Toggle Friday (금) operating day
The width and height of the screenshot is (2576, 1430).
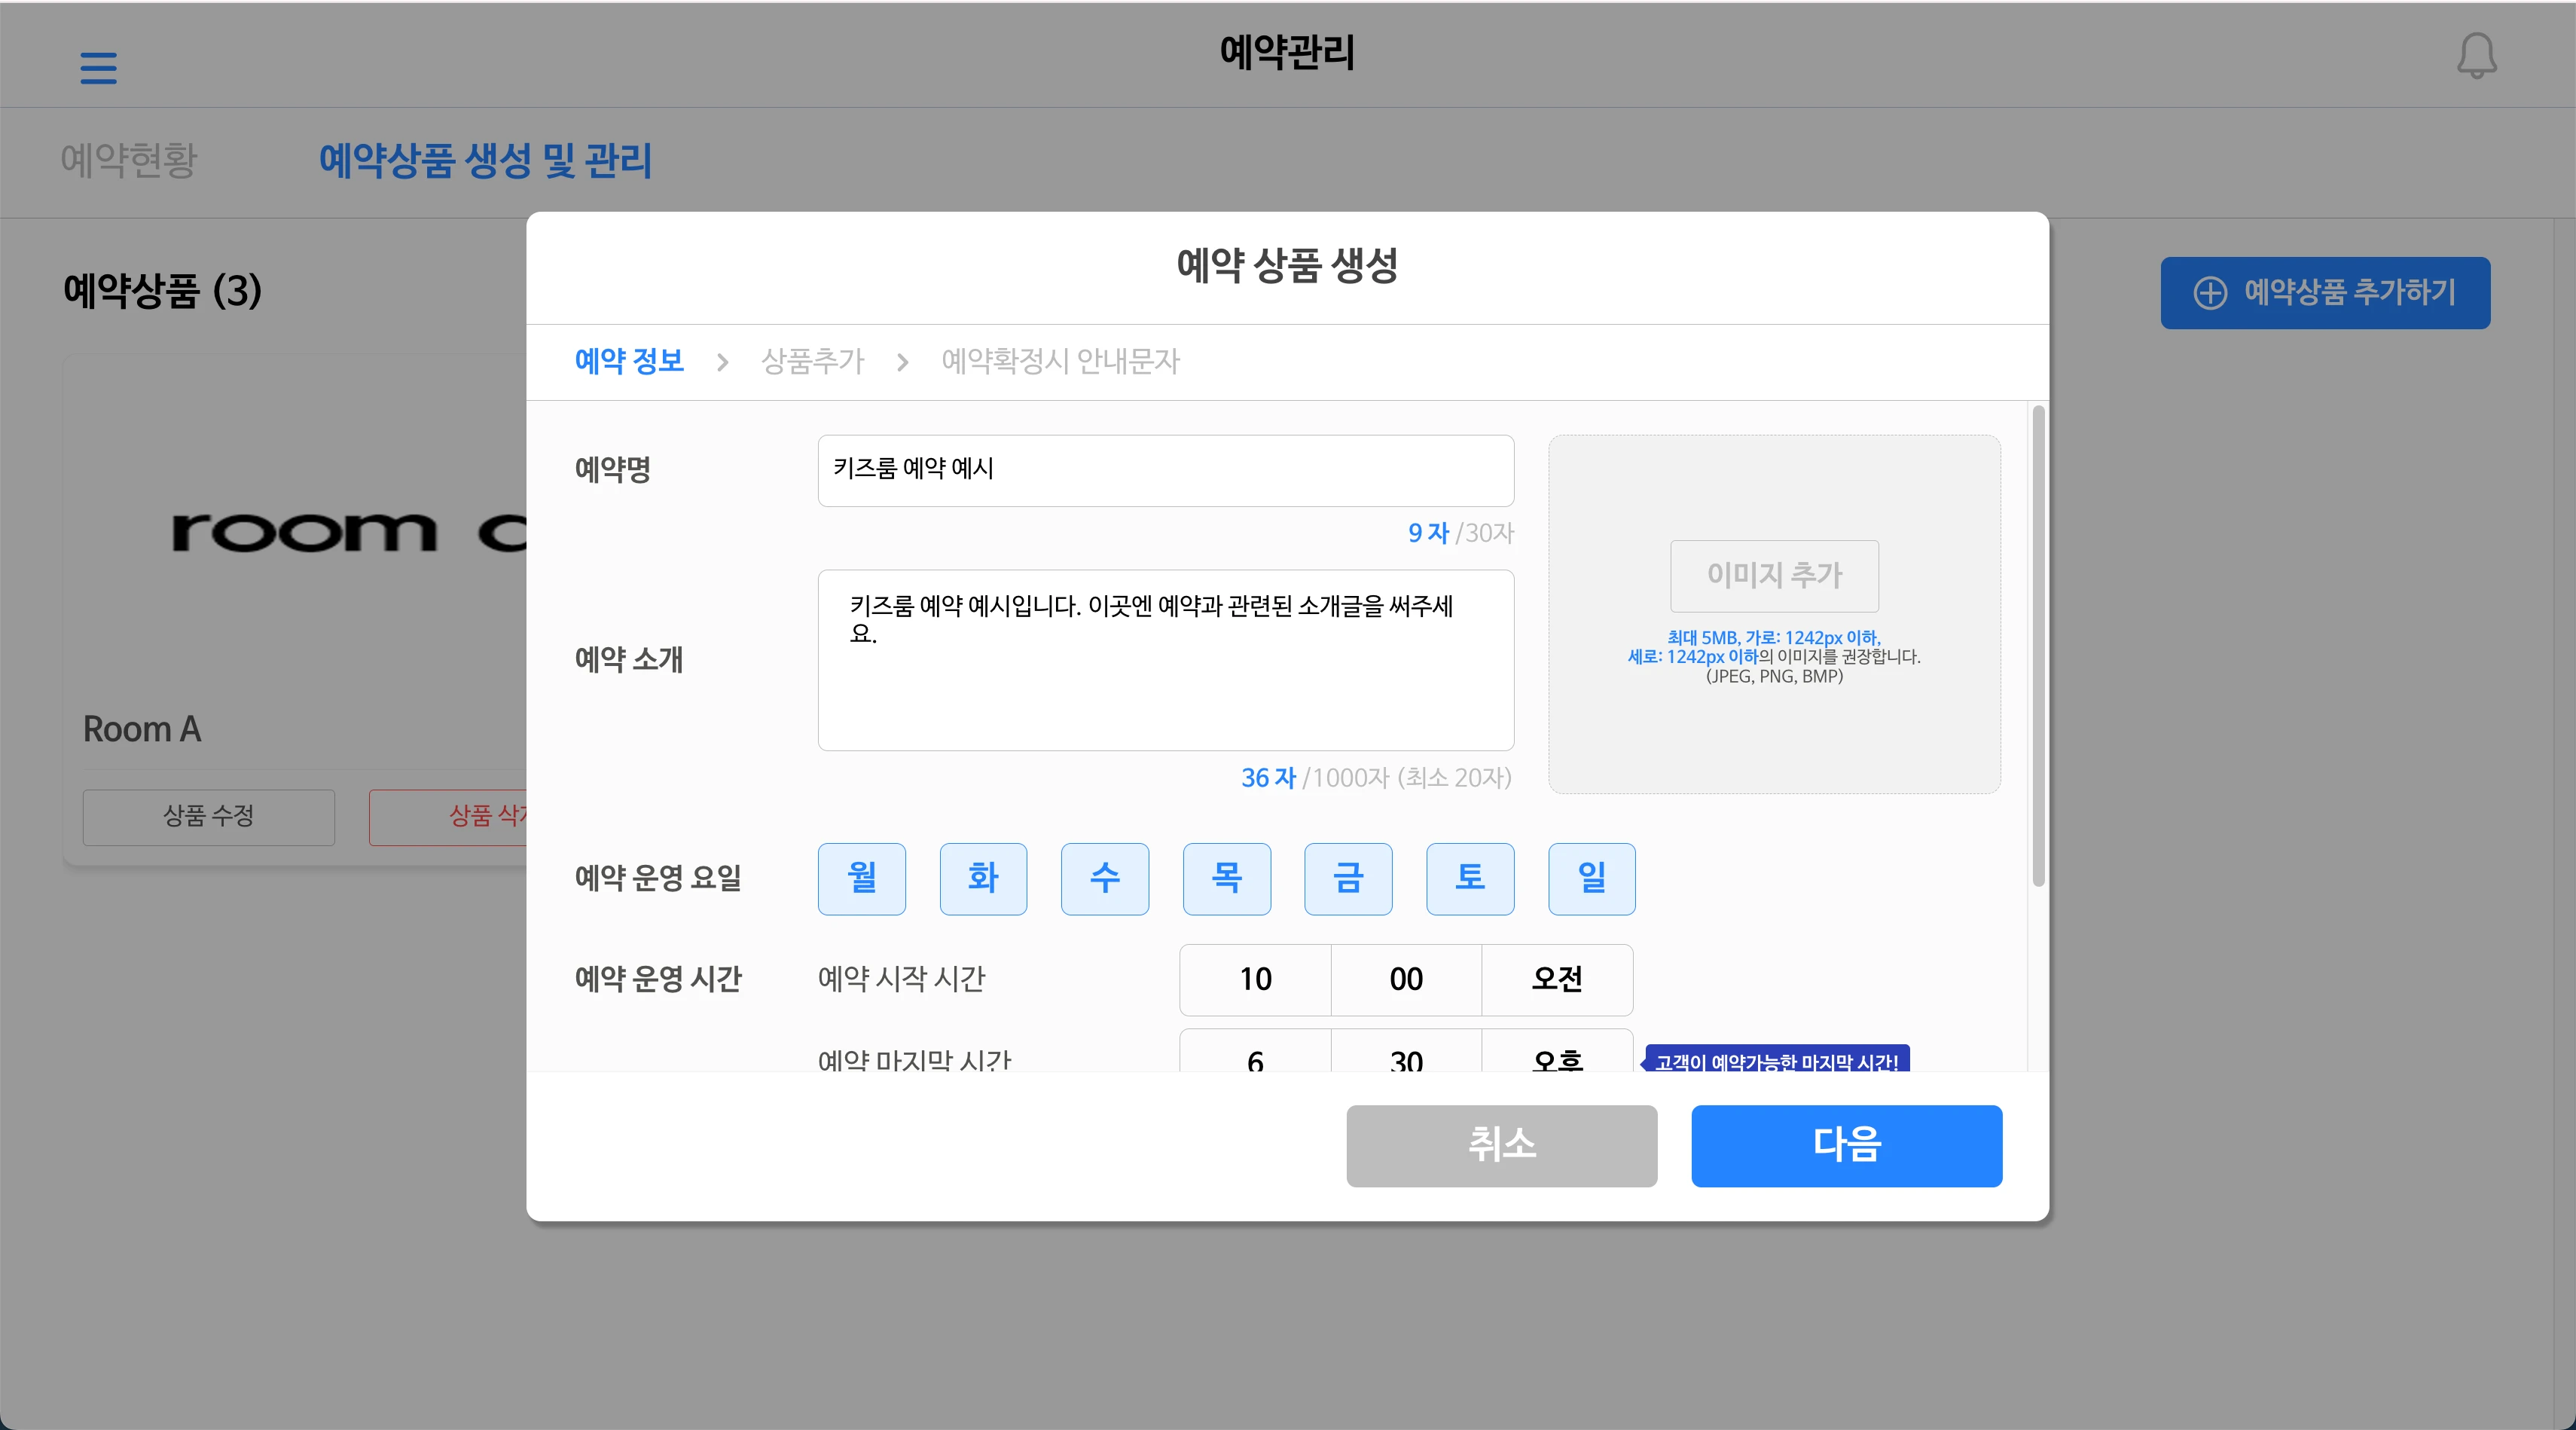pyautogui.click(x=1348, y=878)
